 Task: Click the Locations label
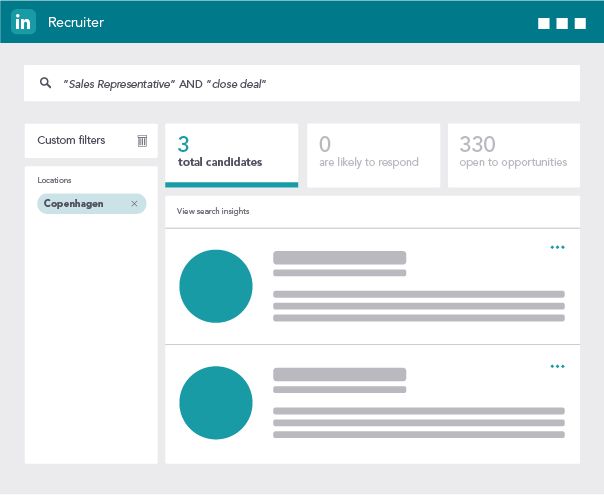click(x=54, y=180)
